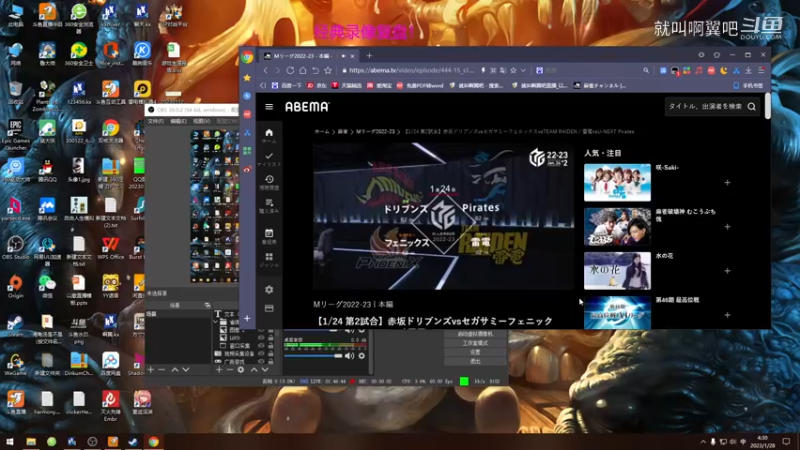Open the ABEMA hamburger menu

point(269,107)
